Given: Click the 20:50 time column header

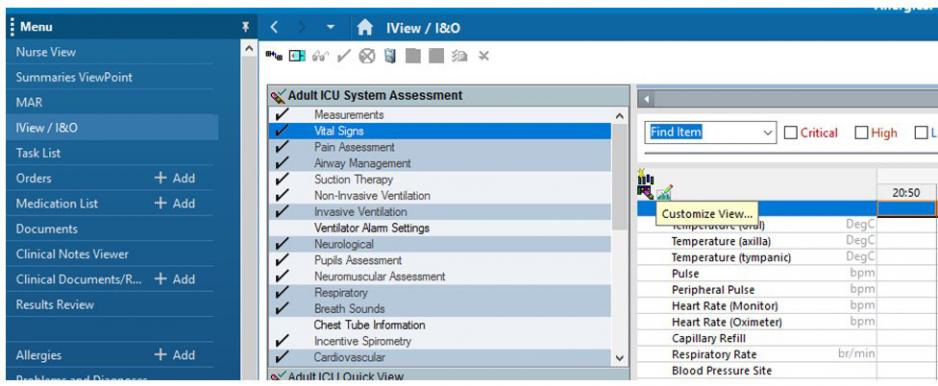Looking at the screenshot, I should coord(906,193).
